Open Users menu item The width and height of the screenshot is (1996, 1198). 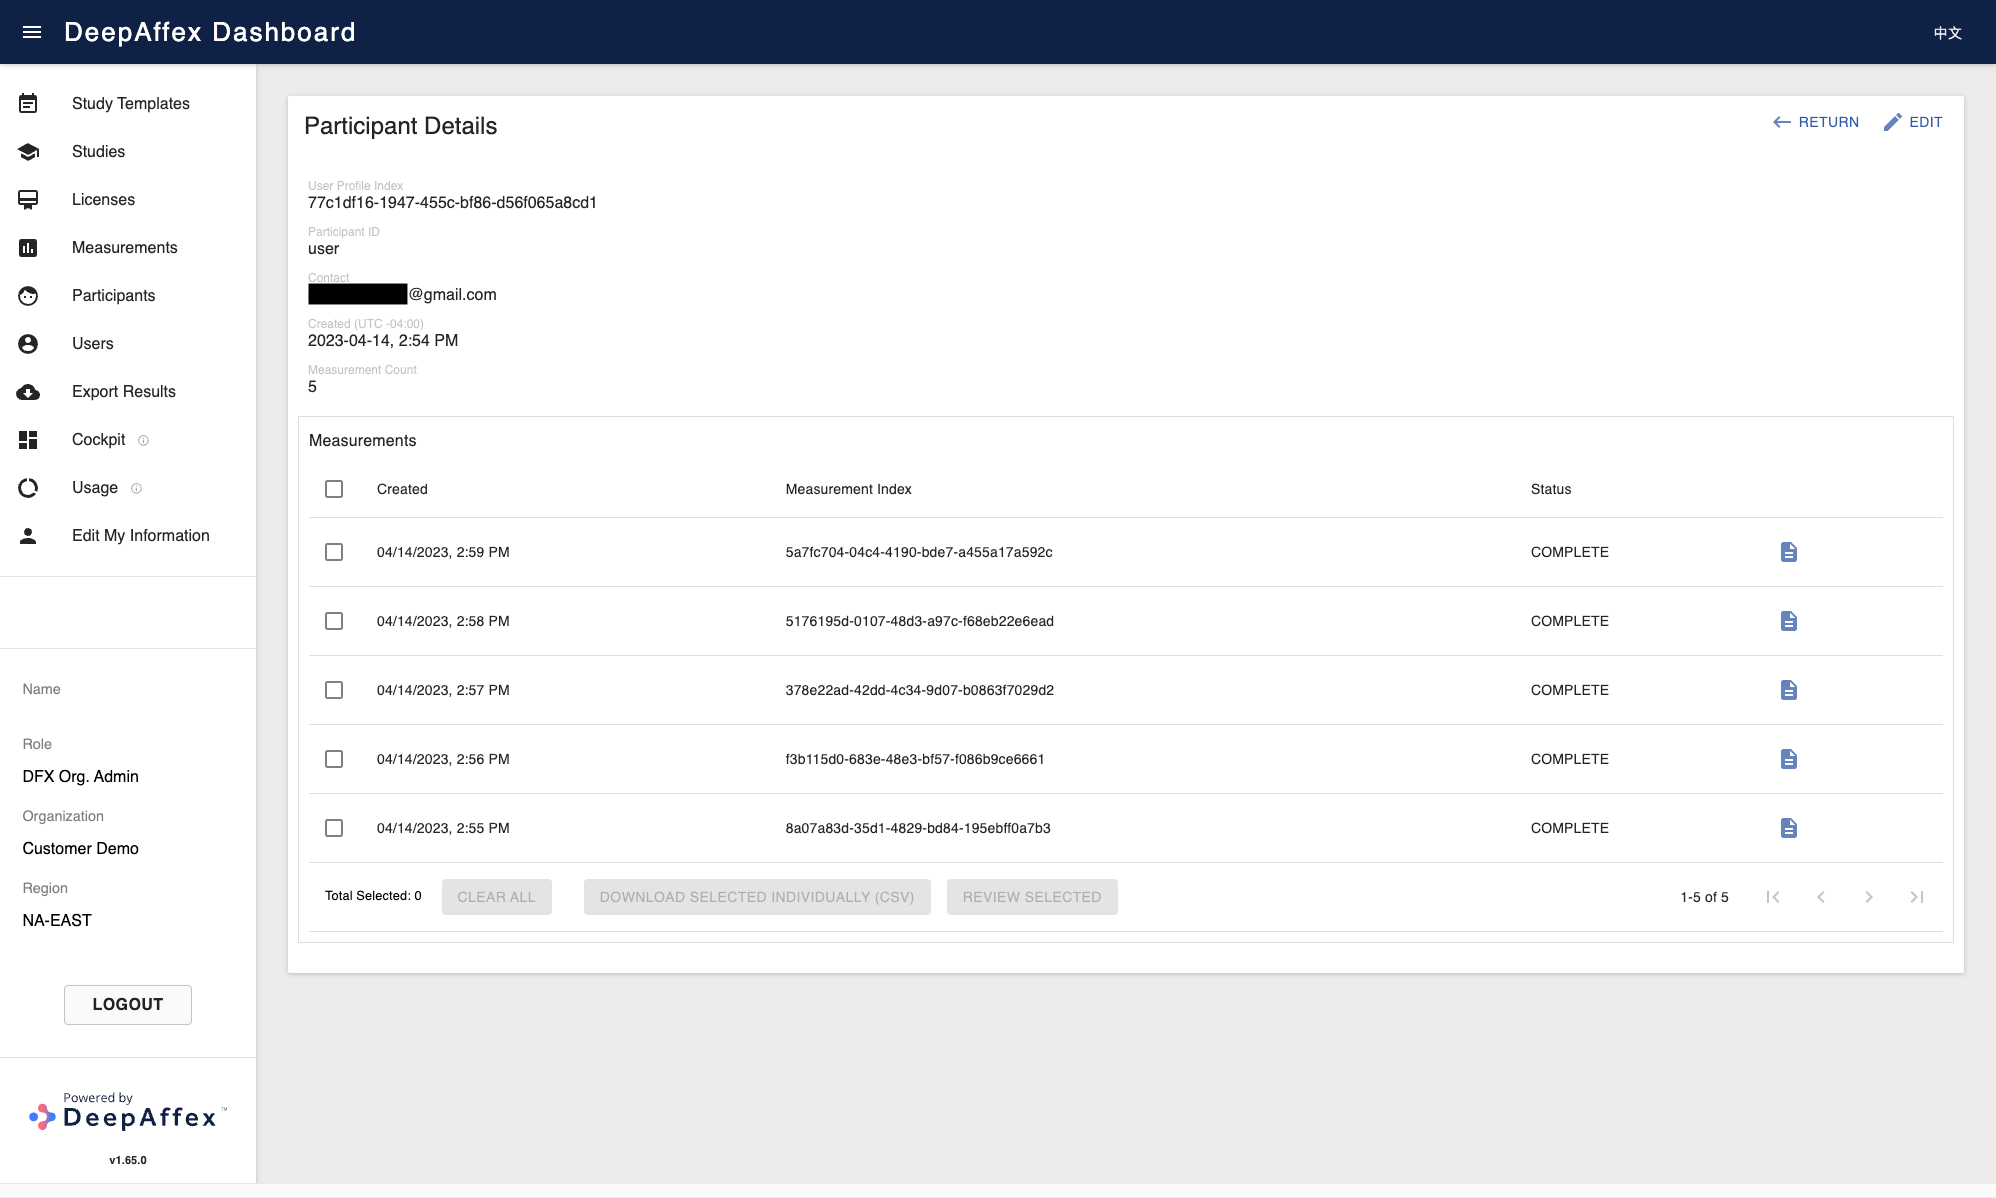pos(128,343)
